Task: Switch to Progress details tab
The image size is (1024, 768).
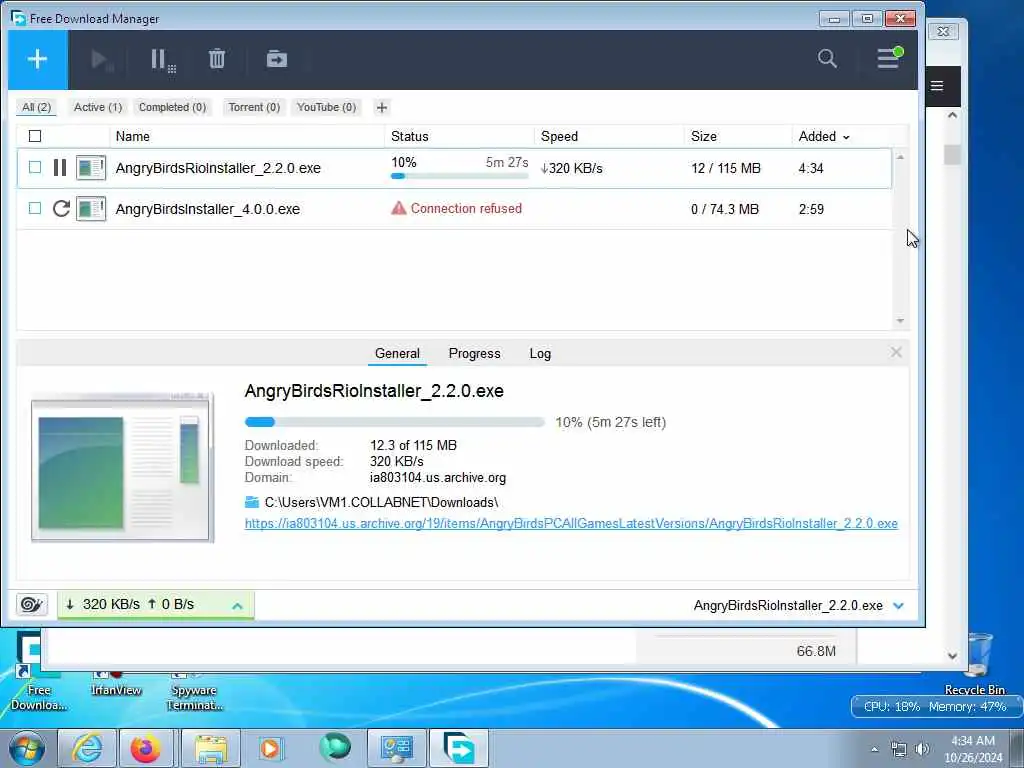Action: pos(474,353)
